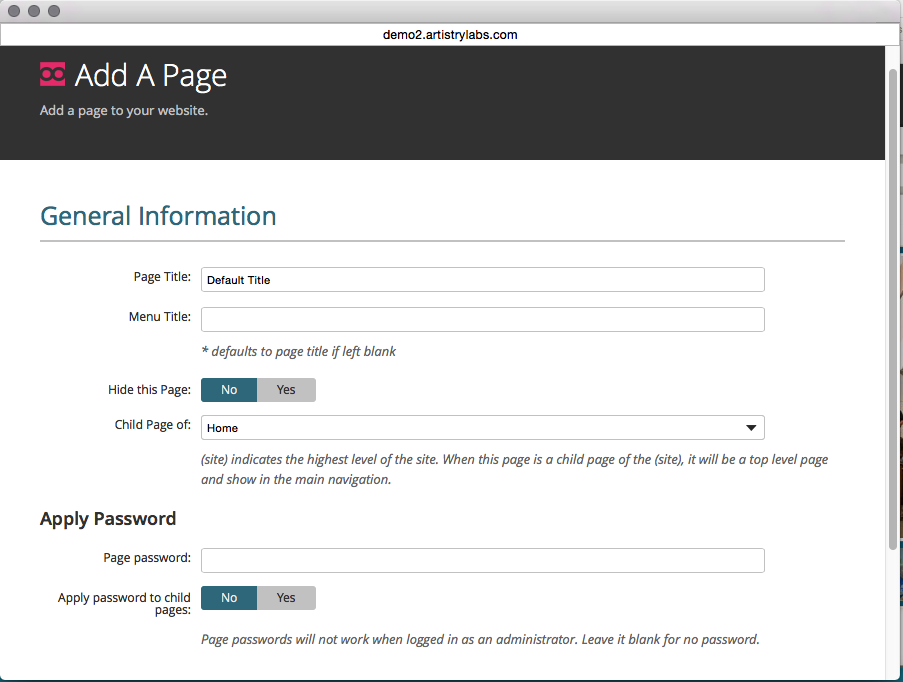The image size is (903, 682).
Task: Minimize the window using the middle title-bar button
Action: tap(34, 11)
